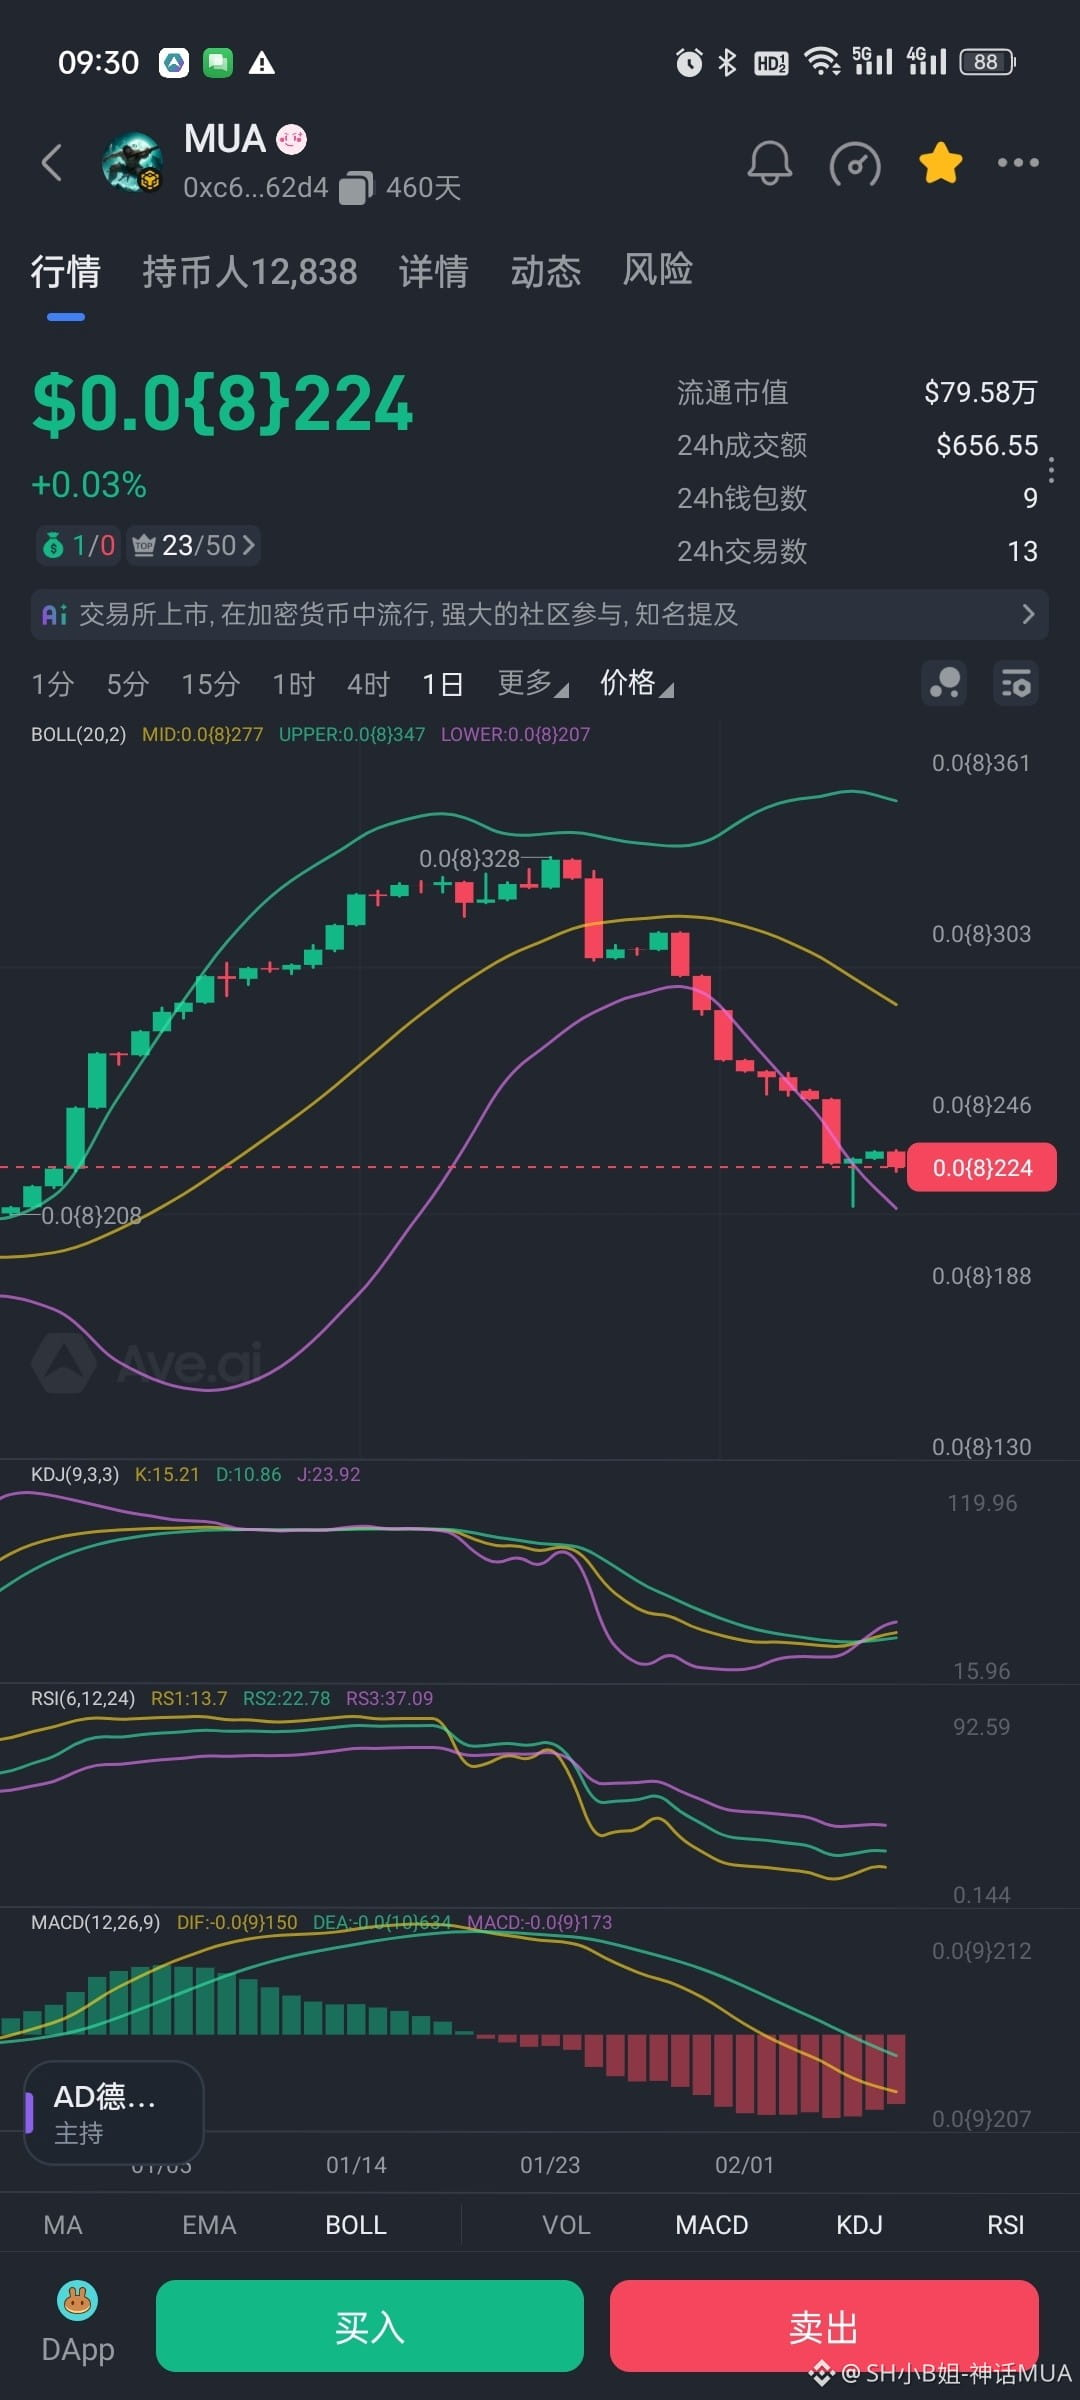Open the chart settings icon
The height and width of the screenshot is (2400, 1080).
[1016, 684]
